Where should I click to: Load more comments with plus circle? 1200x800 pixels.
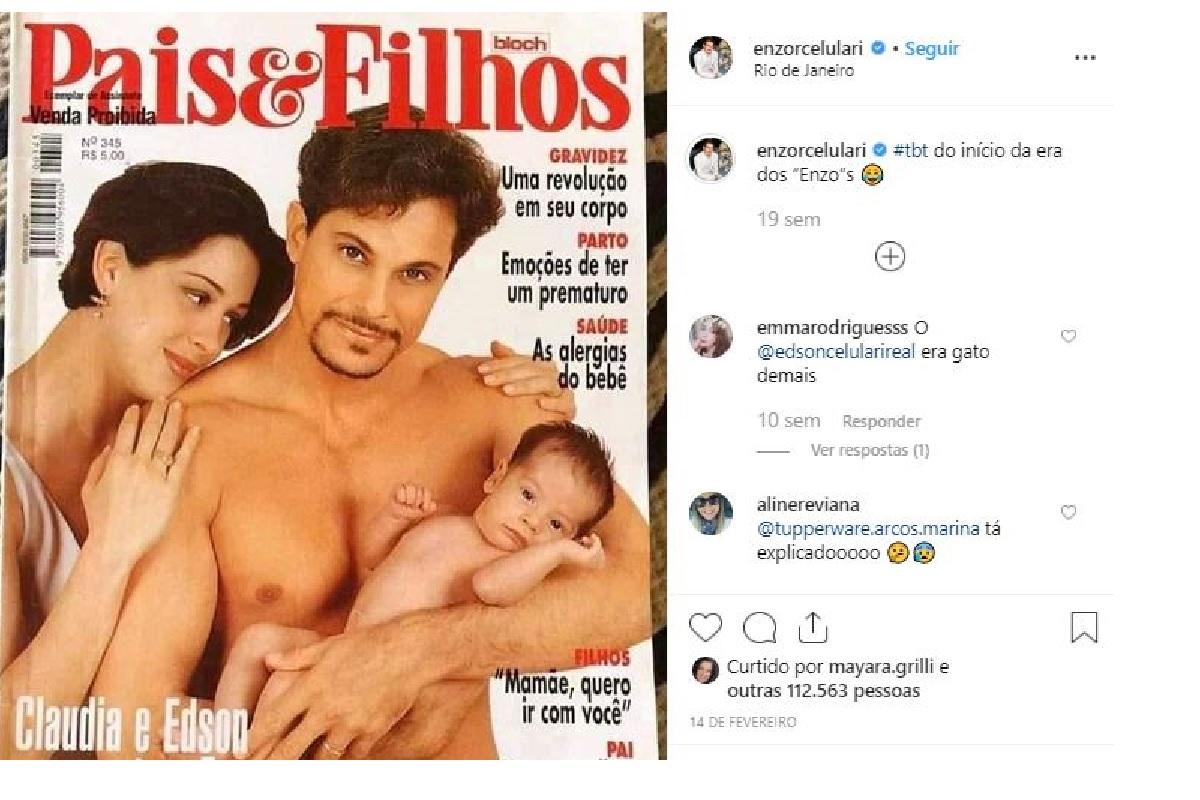[x=890, y=257]
